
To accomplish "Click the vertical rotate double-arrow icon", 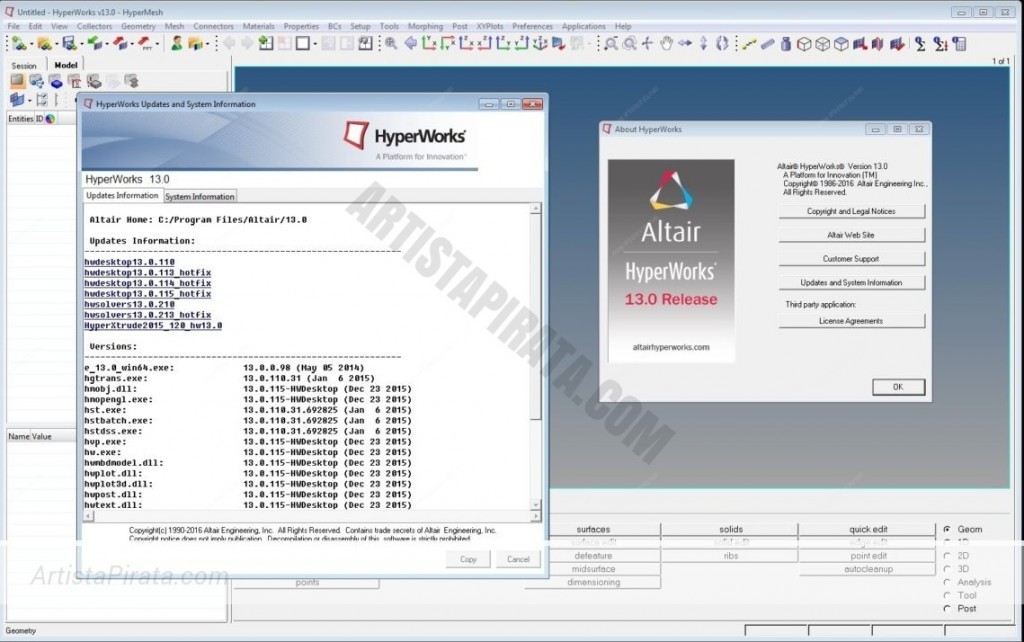I will [x=703, y=44].
